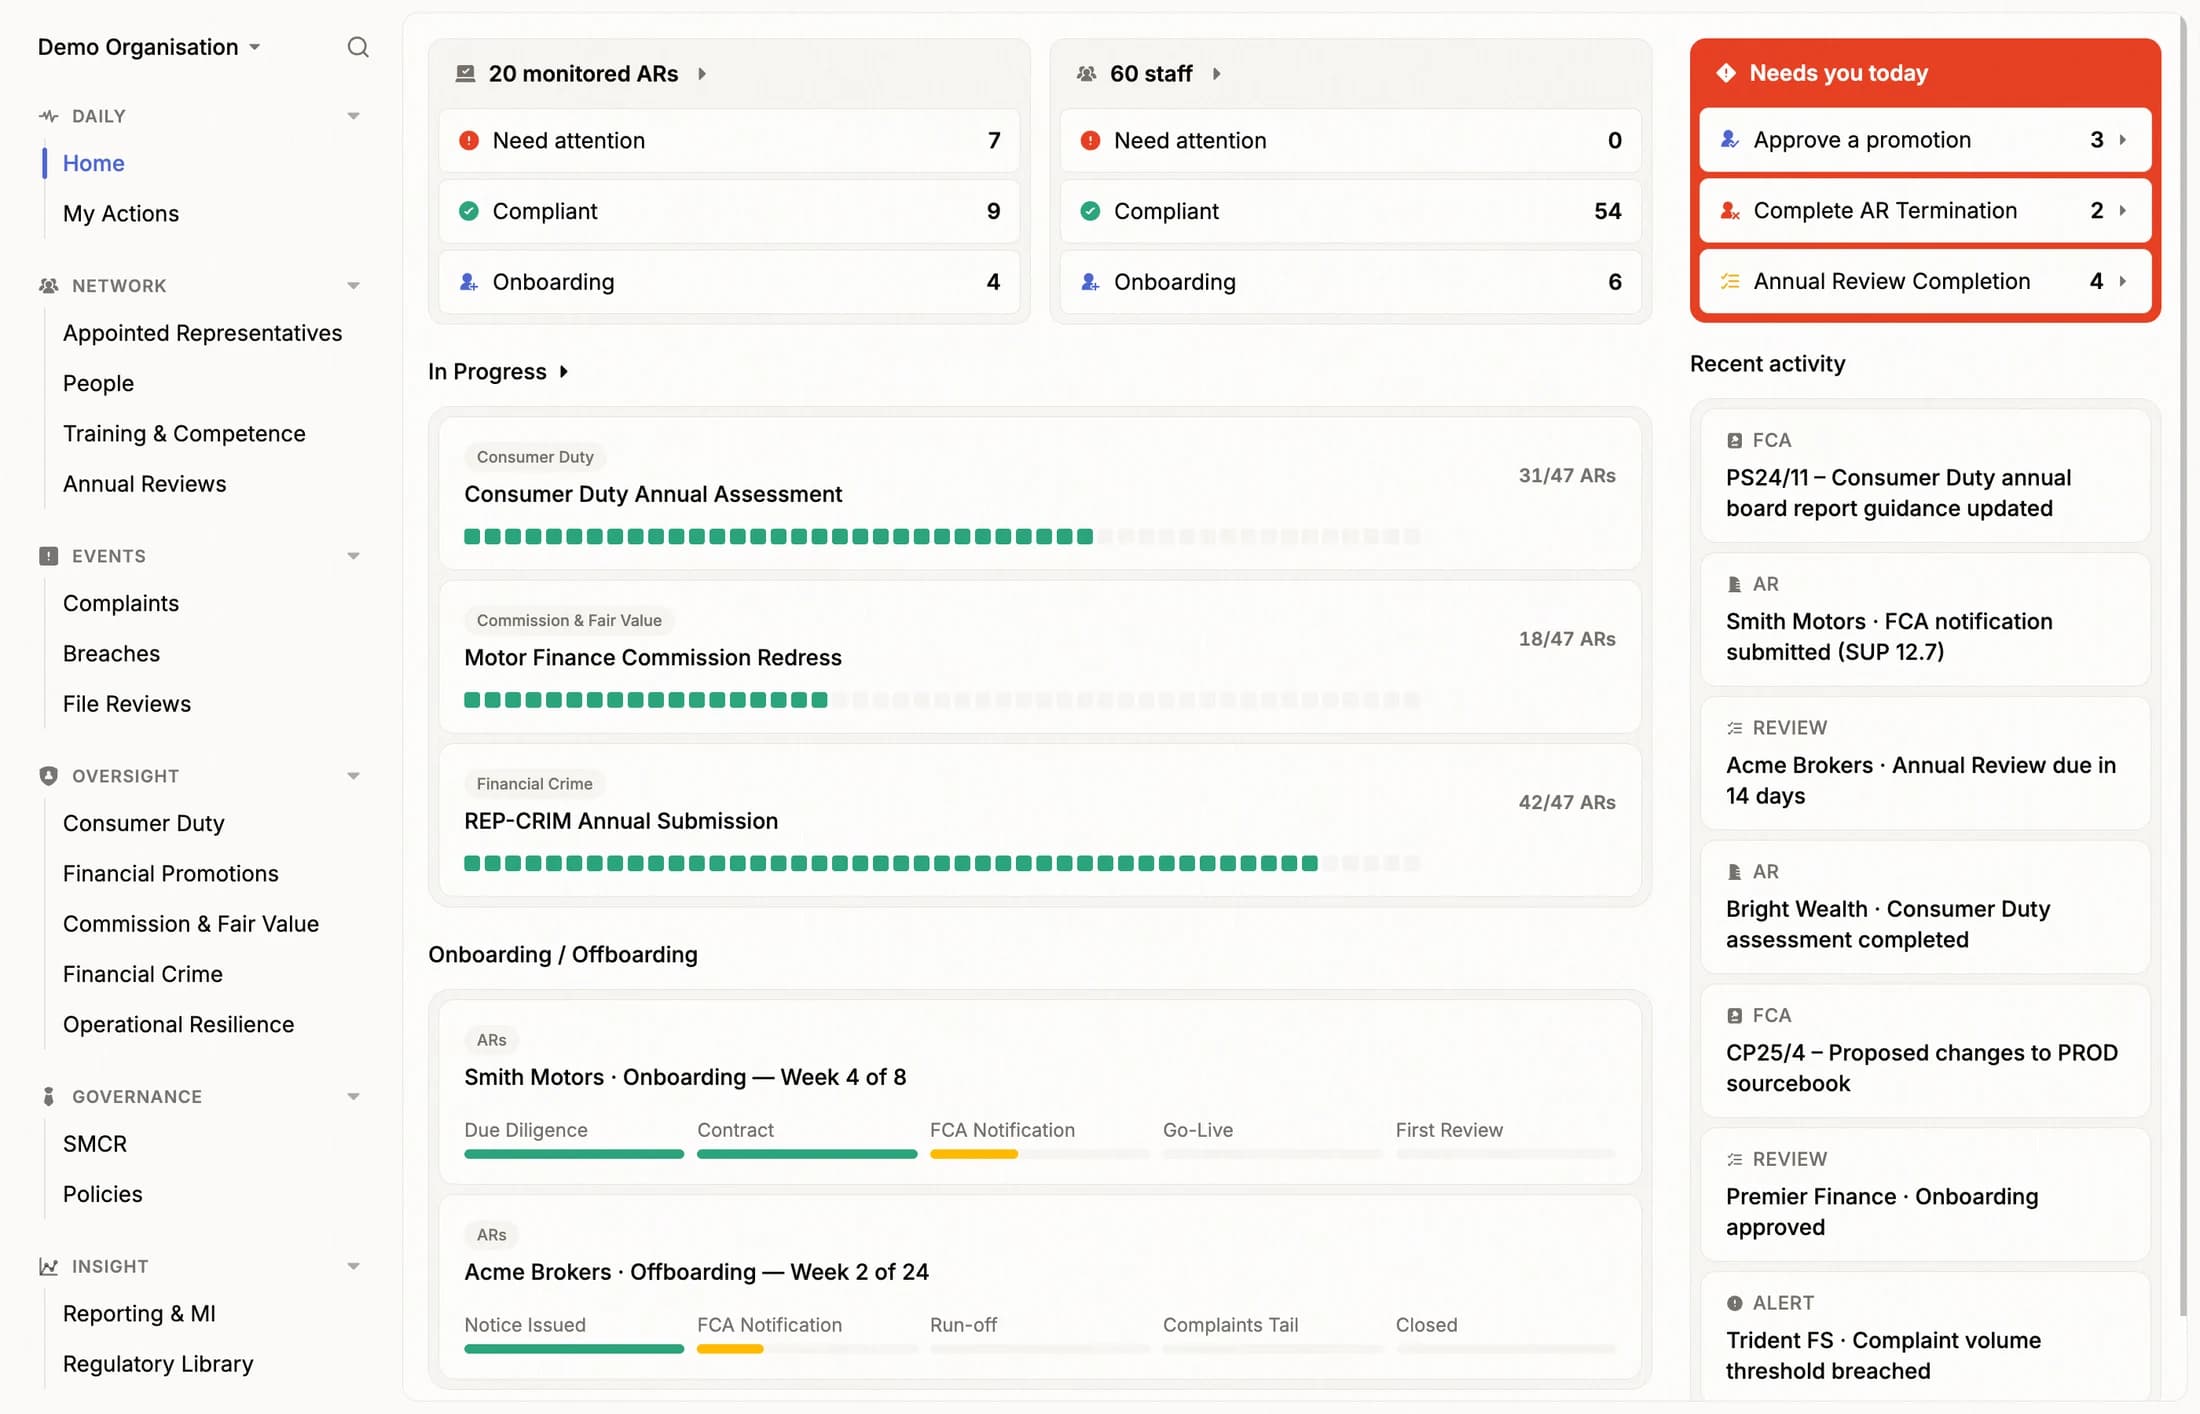Expand the In Progress arrow

(x=564, y=372)
